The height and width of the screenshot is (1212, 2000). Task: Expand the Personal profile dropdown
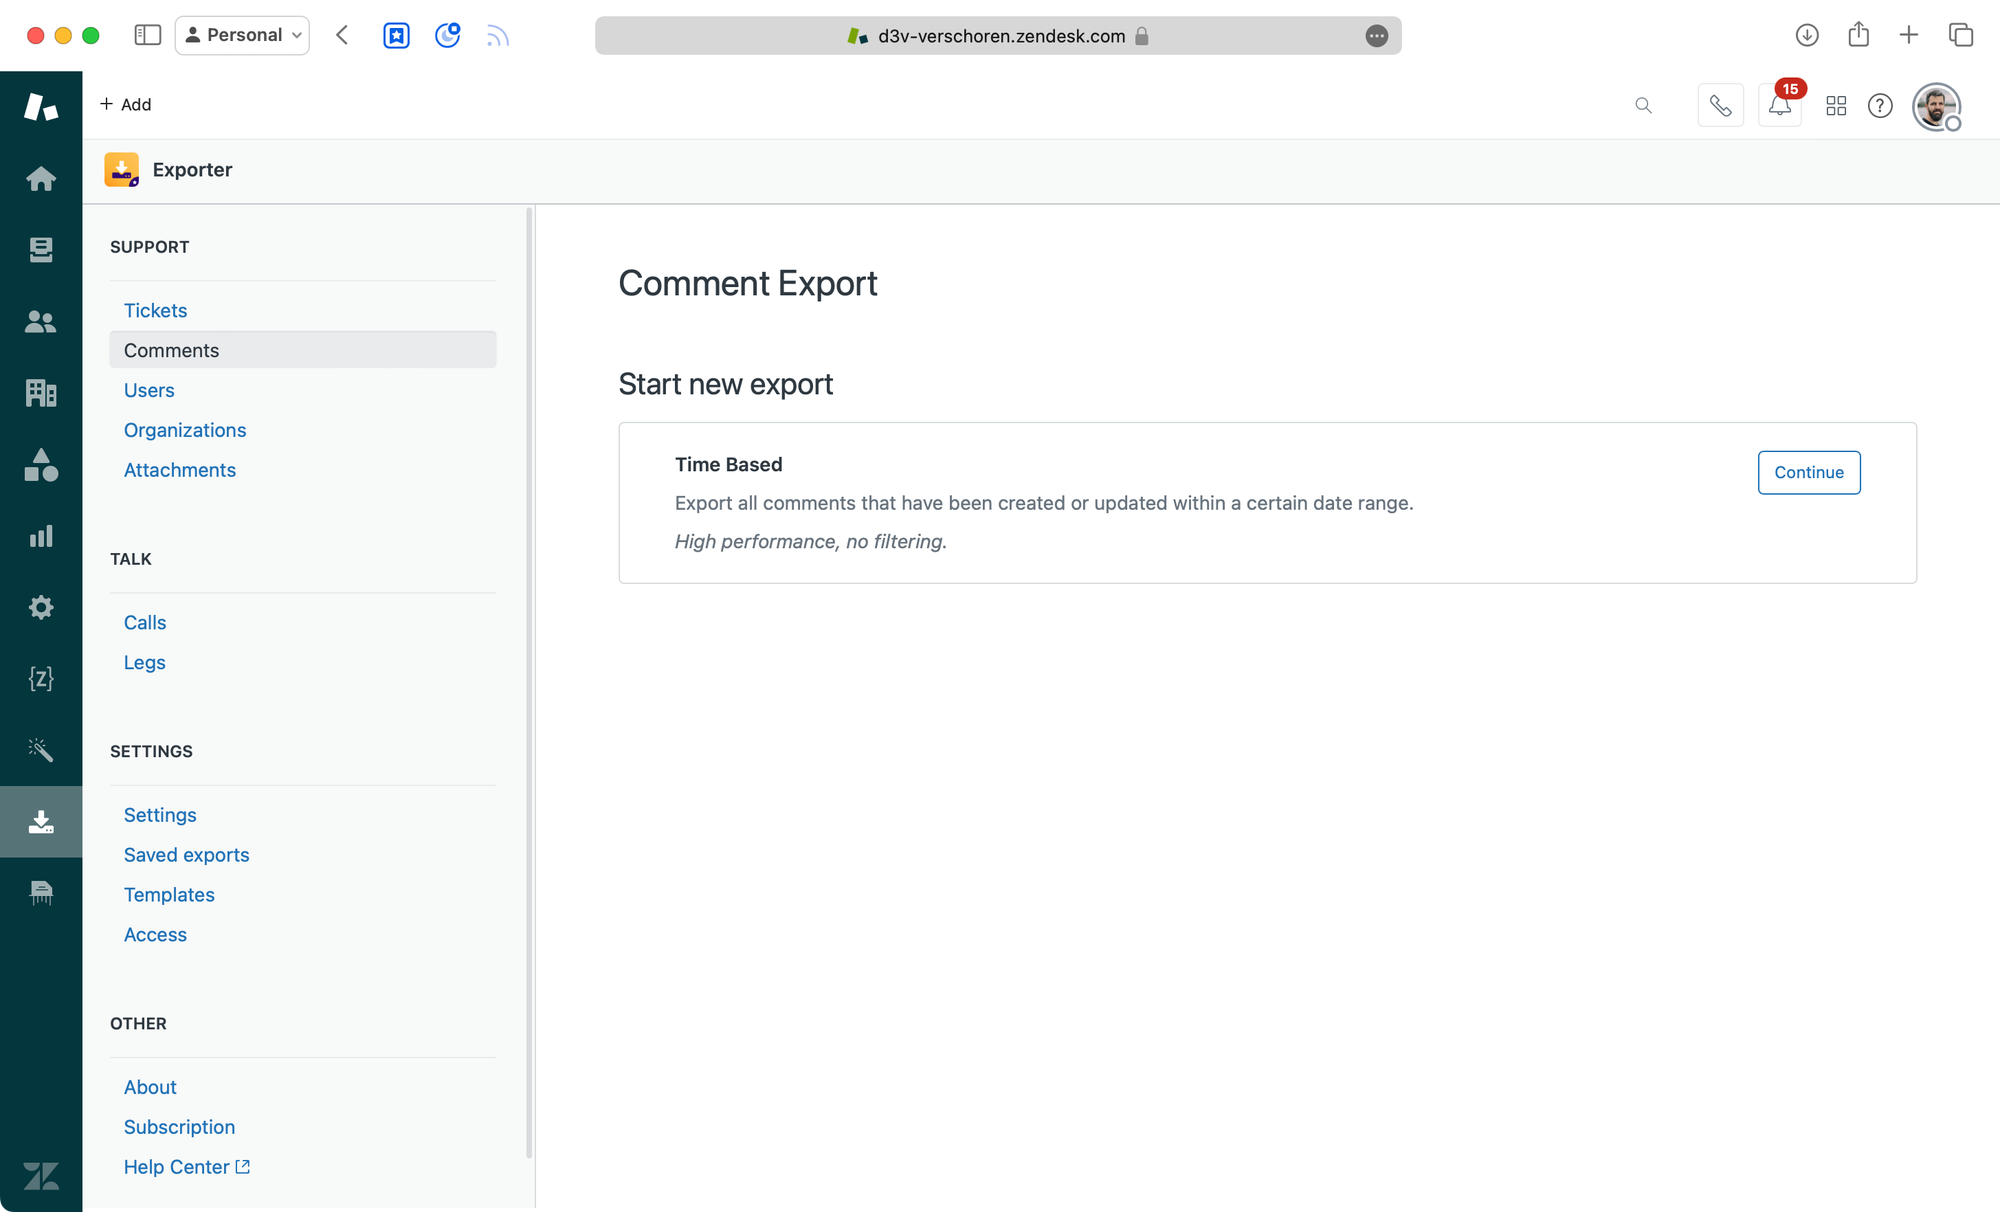click(x=243, y=35)
